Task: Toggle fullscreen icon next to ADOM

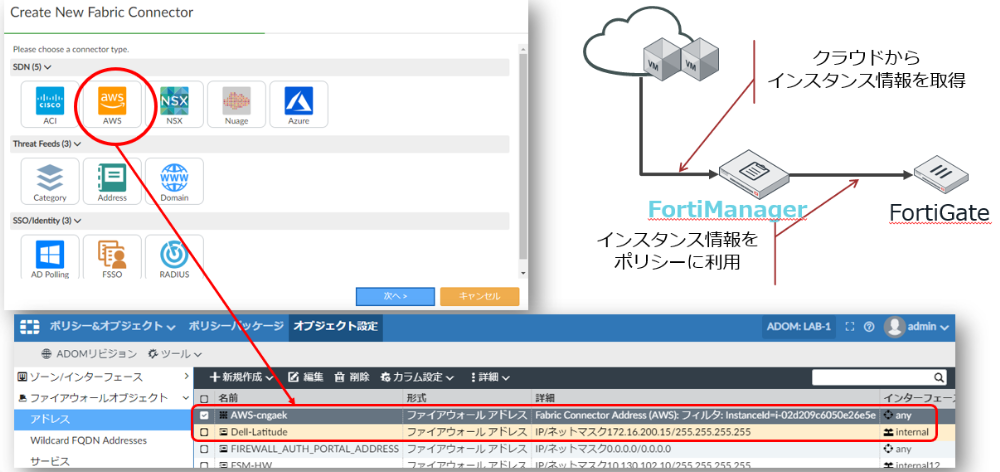Action: [849, 327]
